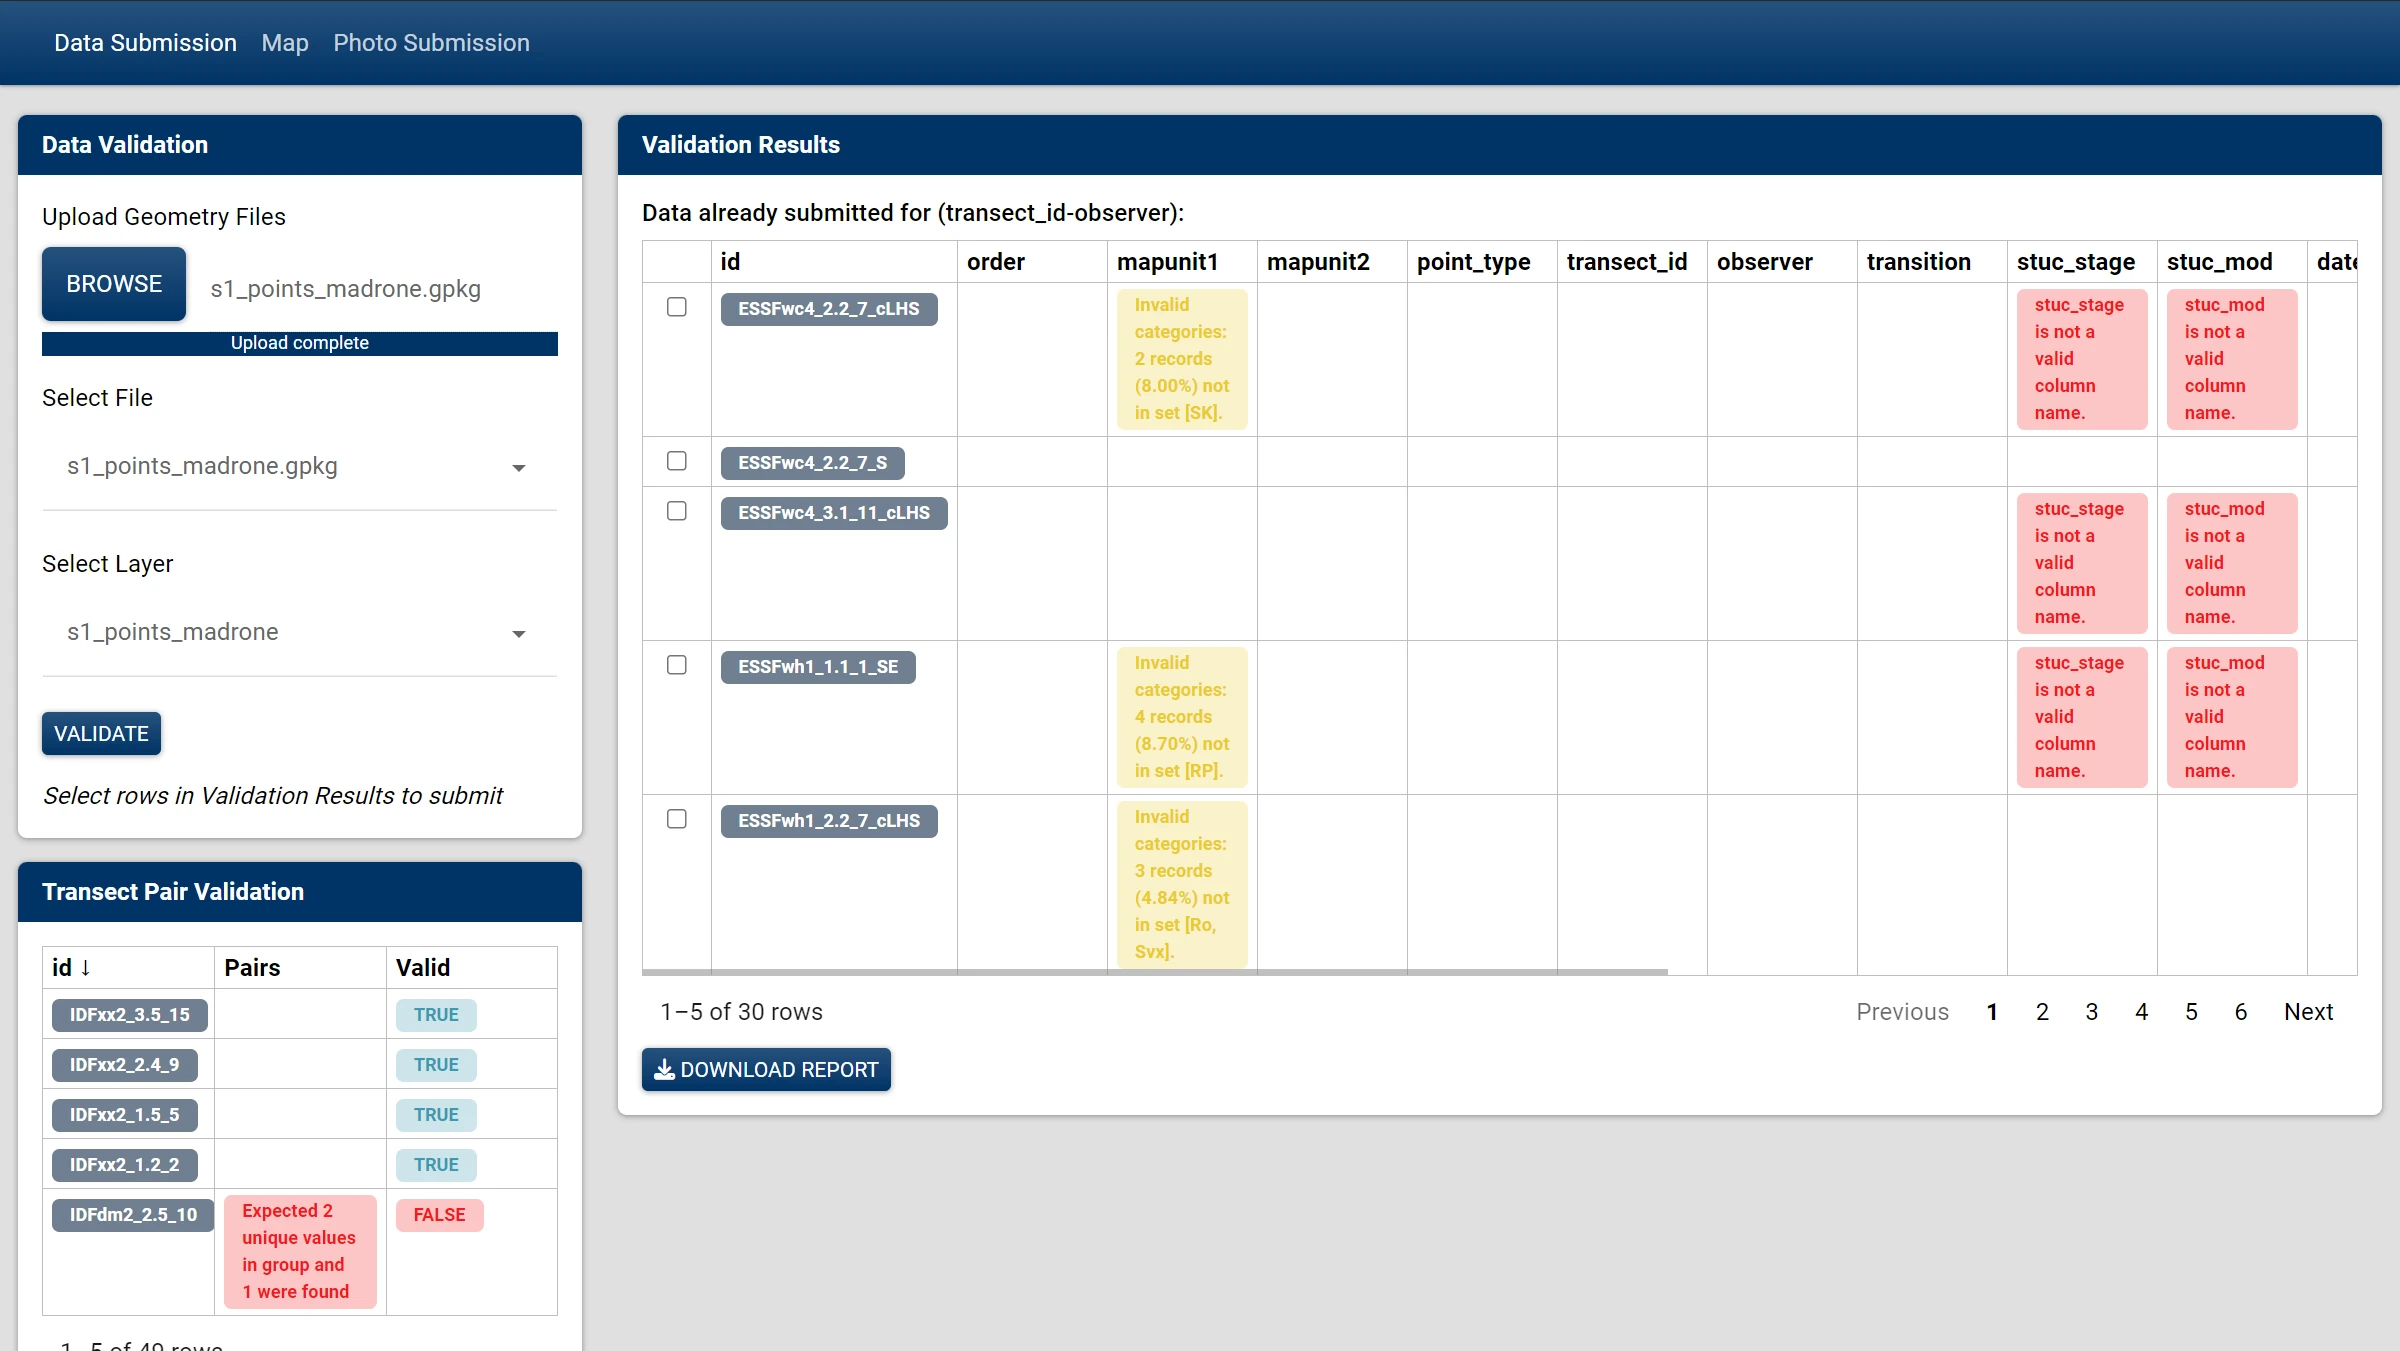Click the mapunit1 column header
2400x1351 pixels.
coord(1167,262)
